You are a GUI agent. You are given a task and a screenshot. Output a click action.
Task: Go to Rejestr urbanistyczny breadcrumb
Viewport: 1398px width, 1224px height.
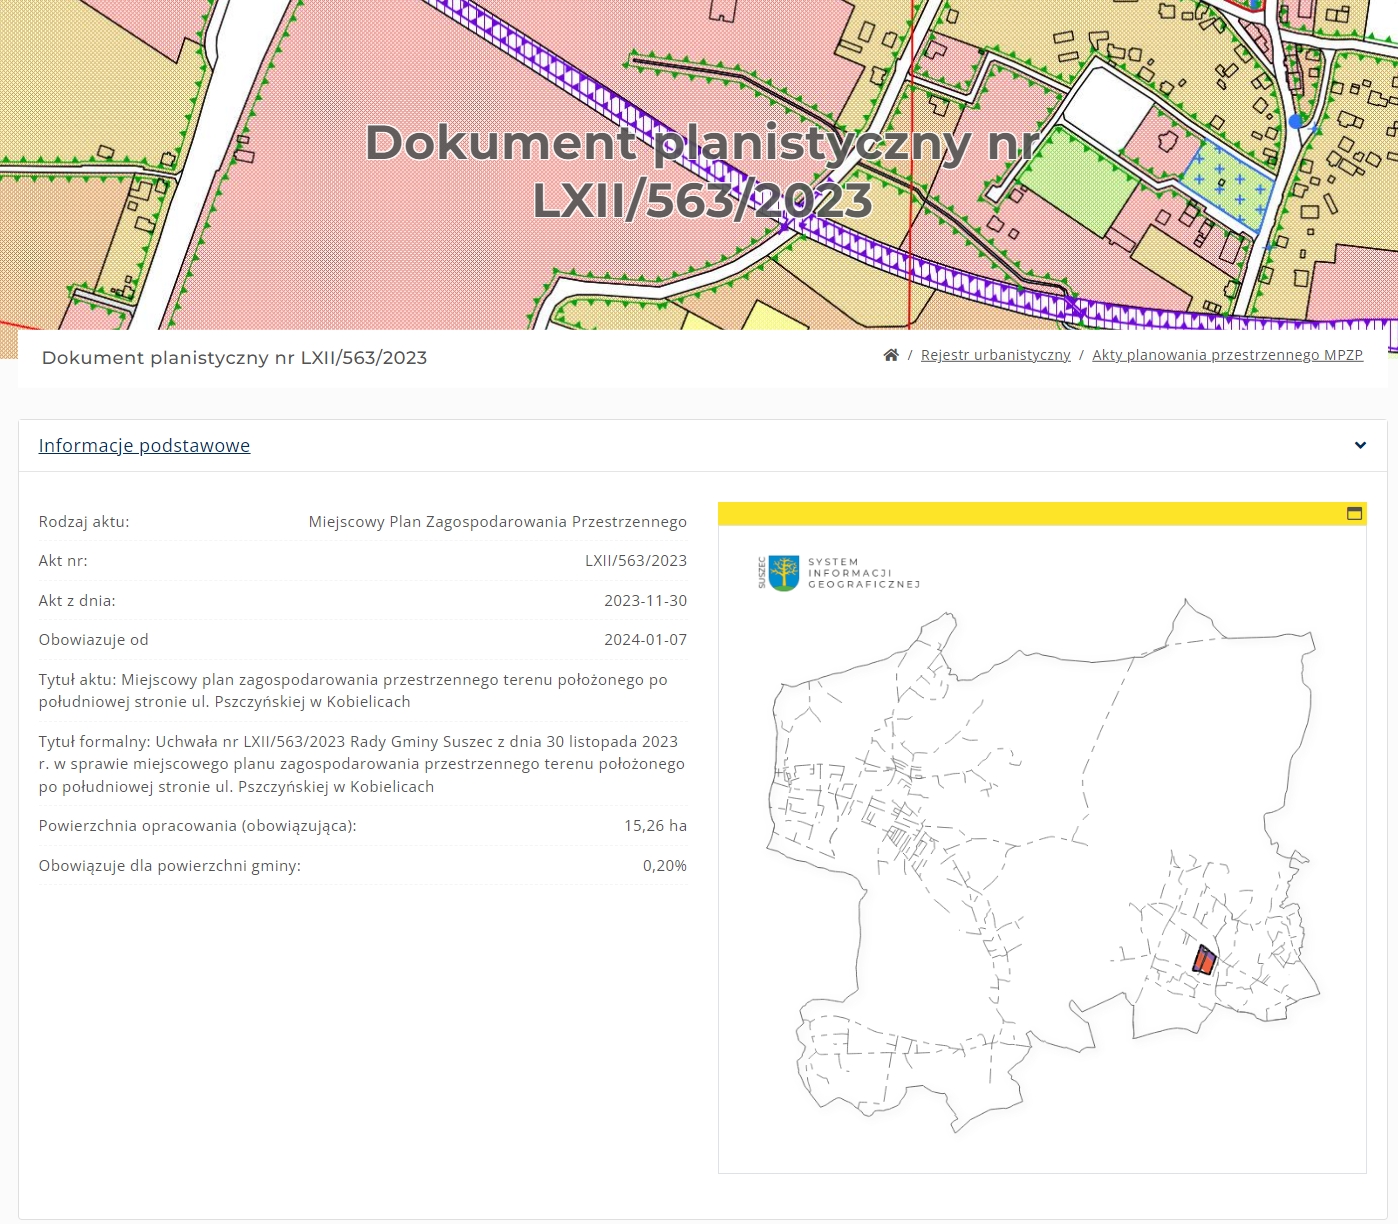pos(995,355)
